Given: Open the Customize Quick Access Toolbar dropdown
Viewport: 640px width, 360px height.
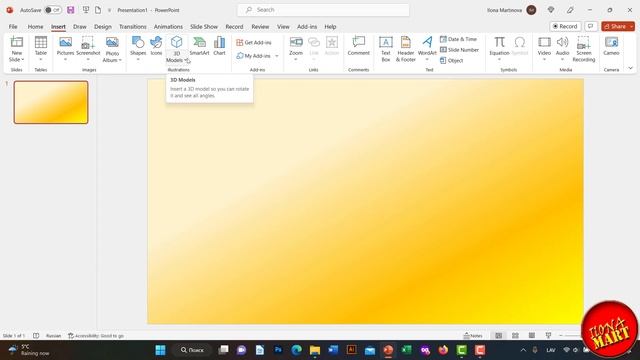Looking at the screenshot, I should (109, 10).
